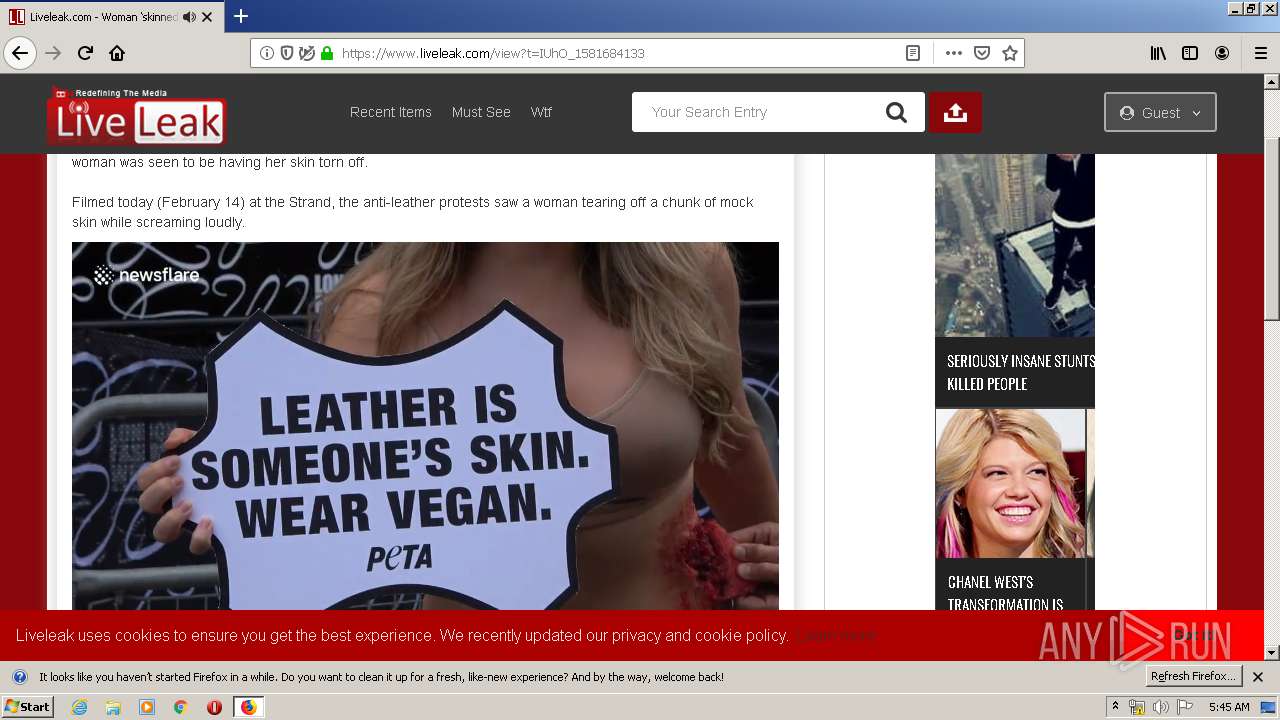This screenshot has width=1280, height=720.
Task: Open Must See menu
Action: point(481,112)
